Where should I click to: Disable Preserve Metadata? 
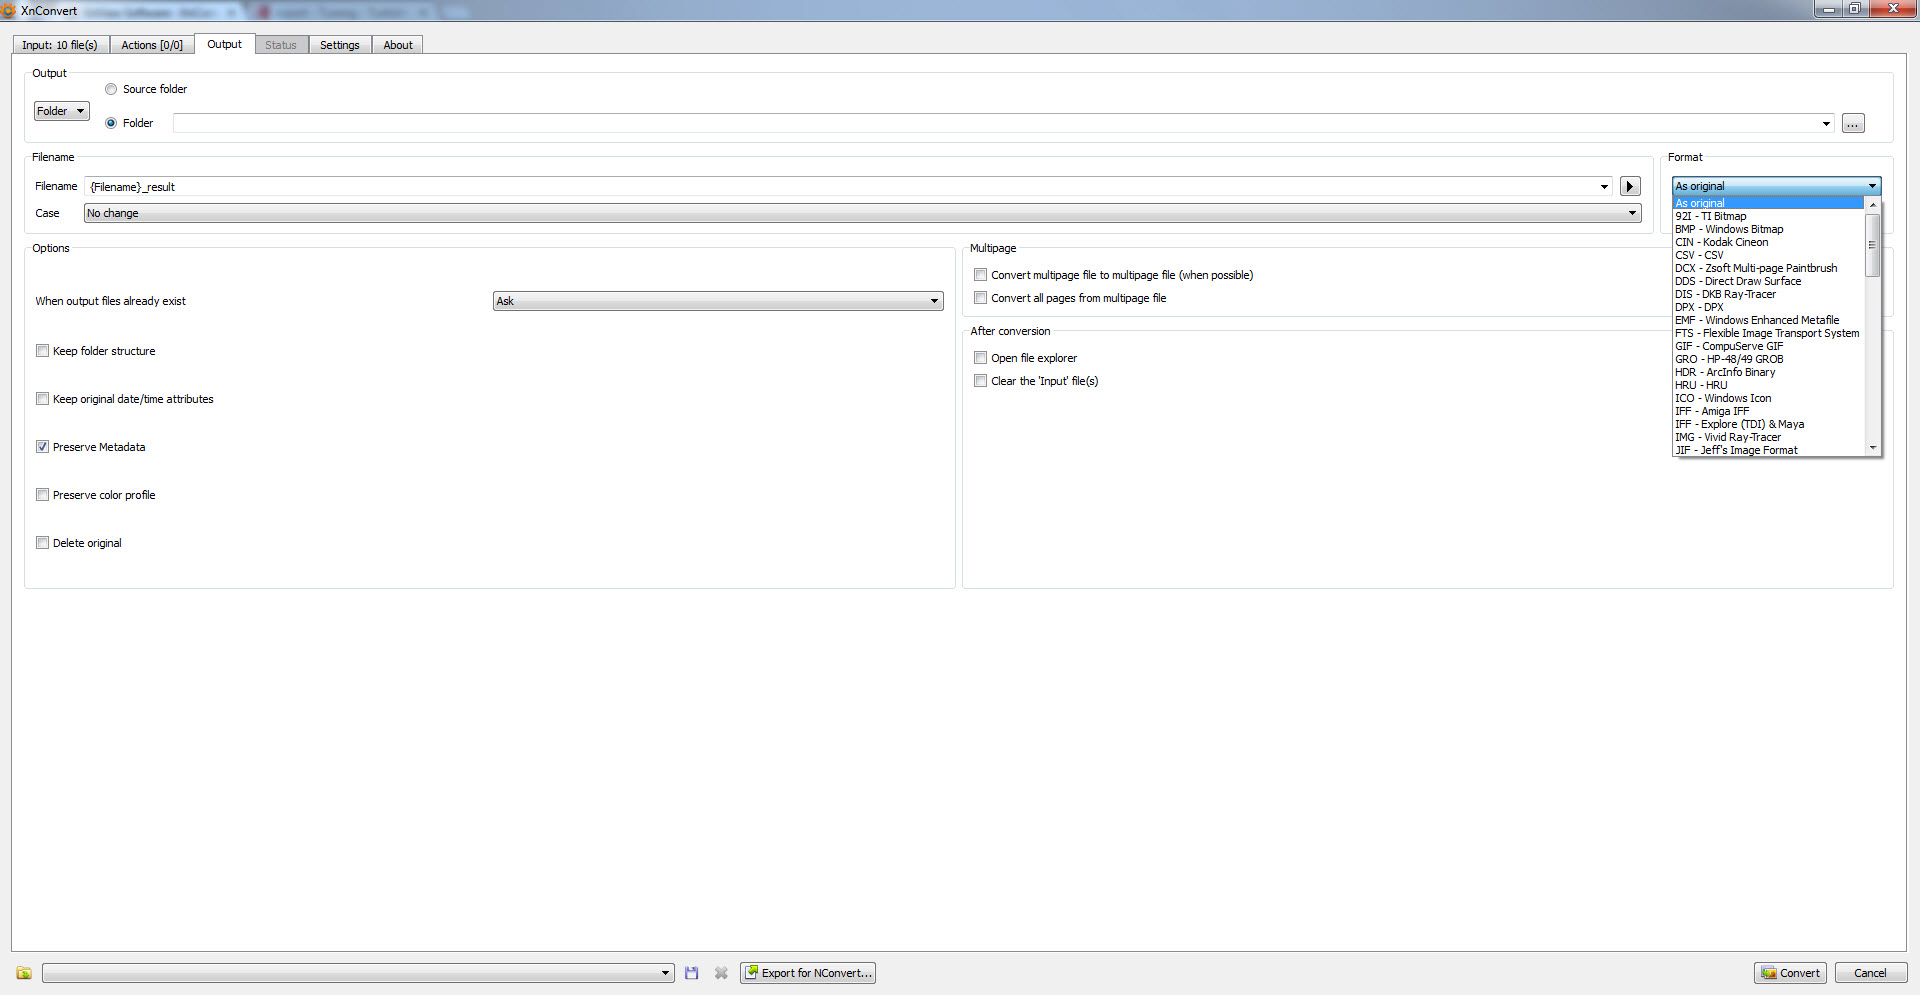(x=42, y=446)
